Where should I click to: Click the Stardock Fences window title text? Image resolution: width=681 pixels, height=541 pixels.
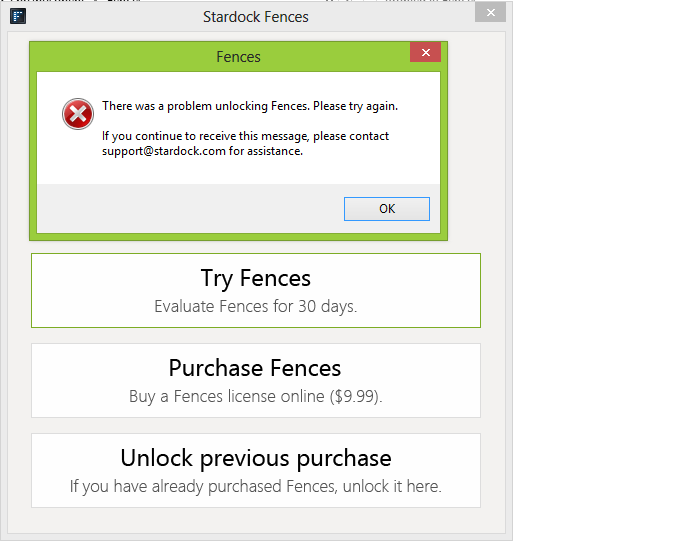click(255, 17)
